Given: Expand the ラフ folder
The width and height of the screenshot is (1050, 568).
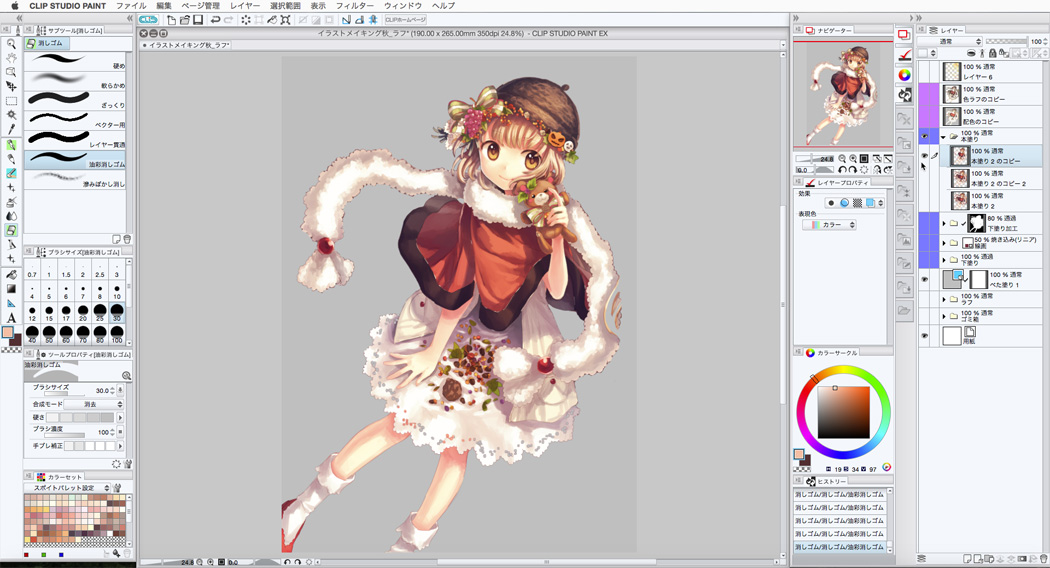Looking at the screenshot, I should click(944, 299).
